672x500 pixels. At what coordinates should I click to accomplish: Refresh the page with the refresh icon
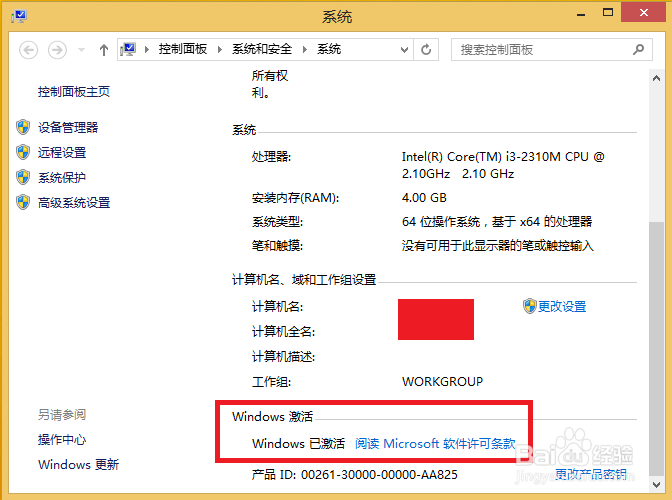pyautogui.click(x=426, y=50)
